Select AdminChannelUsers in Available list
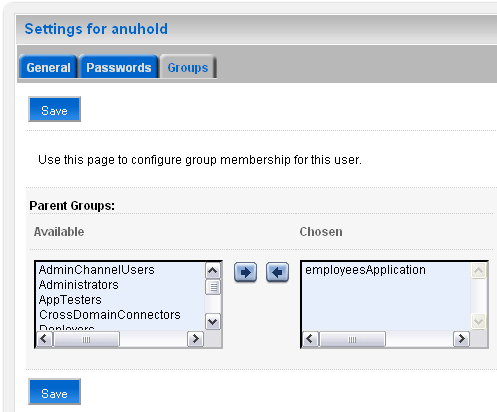This screenshot has height=412, width=497. (x=97, y=270)
